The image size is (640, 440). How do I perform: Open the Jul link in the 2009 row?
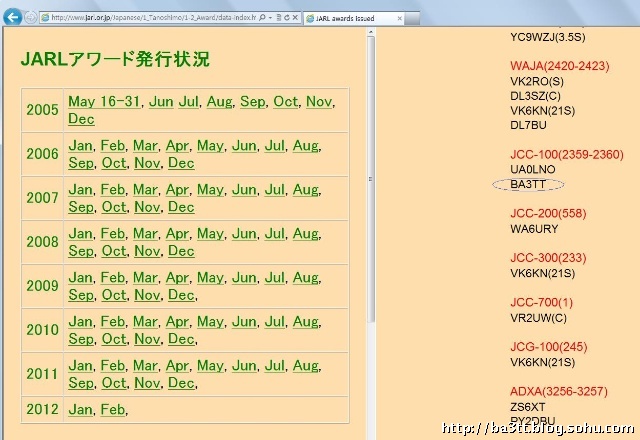click(x=274, y=278)
